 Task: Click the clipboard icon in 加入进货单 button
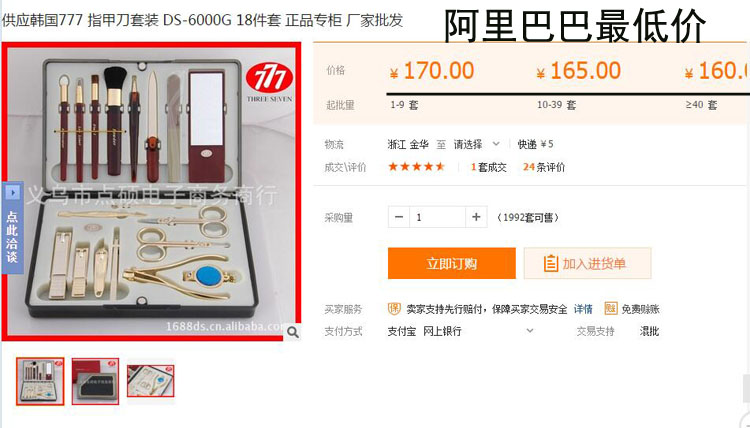(551, 263)
